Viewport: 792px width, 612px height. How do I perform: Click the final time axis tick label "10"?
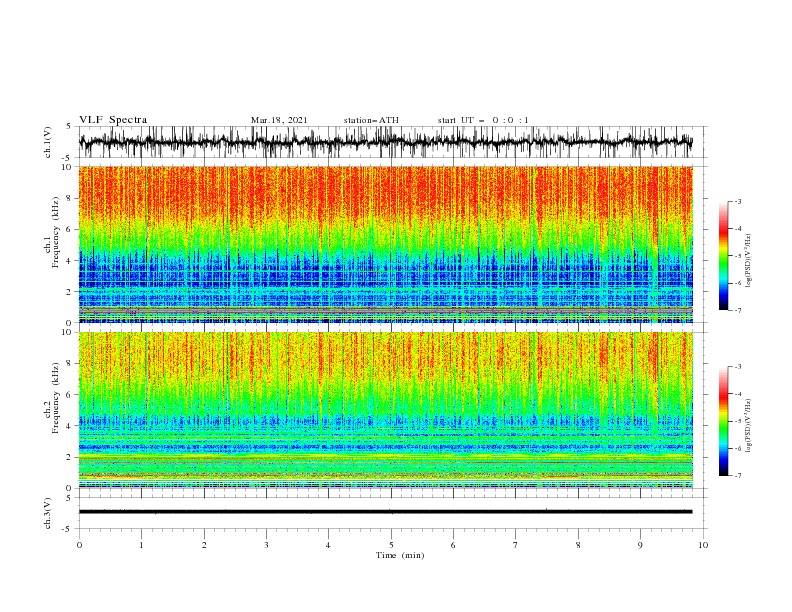[x=703, y=545]
